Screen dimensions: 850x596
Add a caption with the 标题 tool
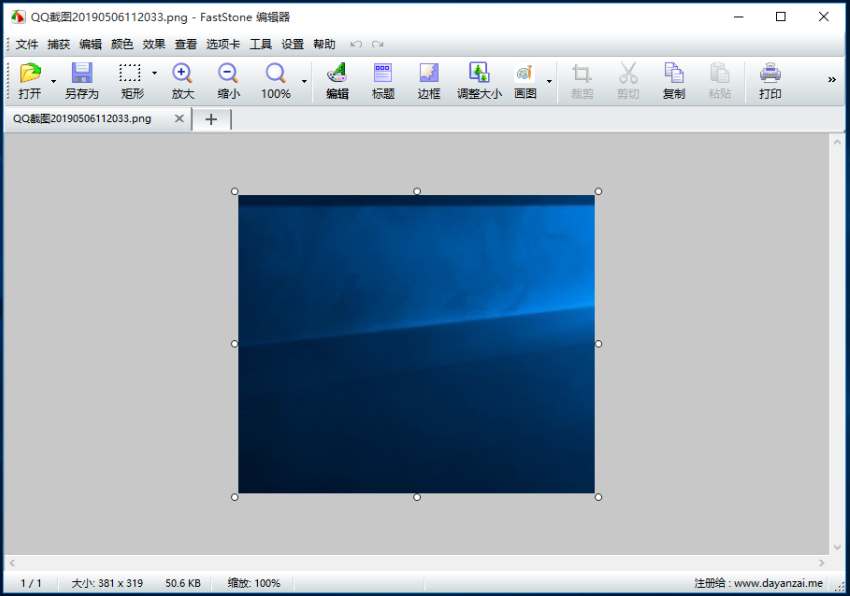coord(382,80)
